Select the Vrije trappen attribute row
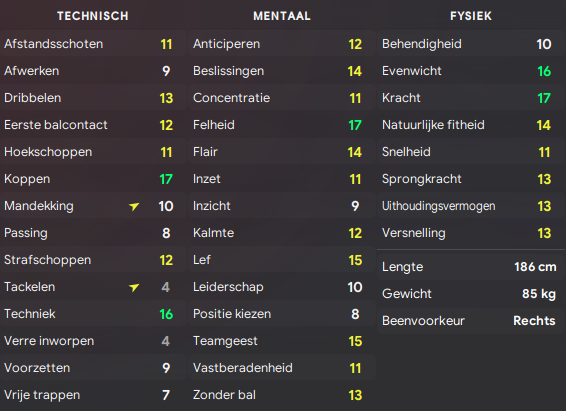Image resolution: width=566 pixels, height=411 pixels. (93, 395)
